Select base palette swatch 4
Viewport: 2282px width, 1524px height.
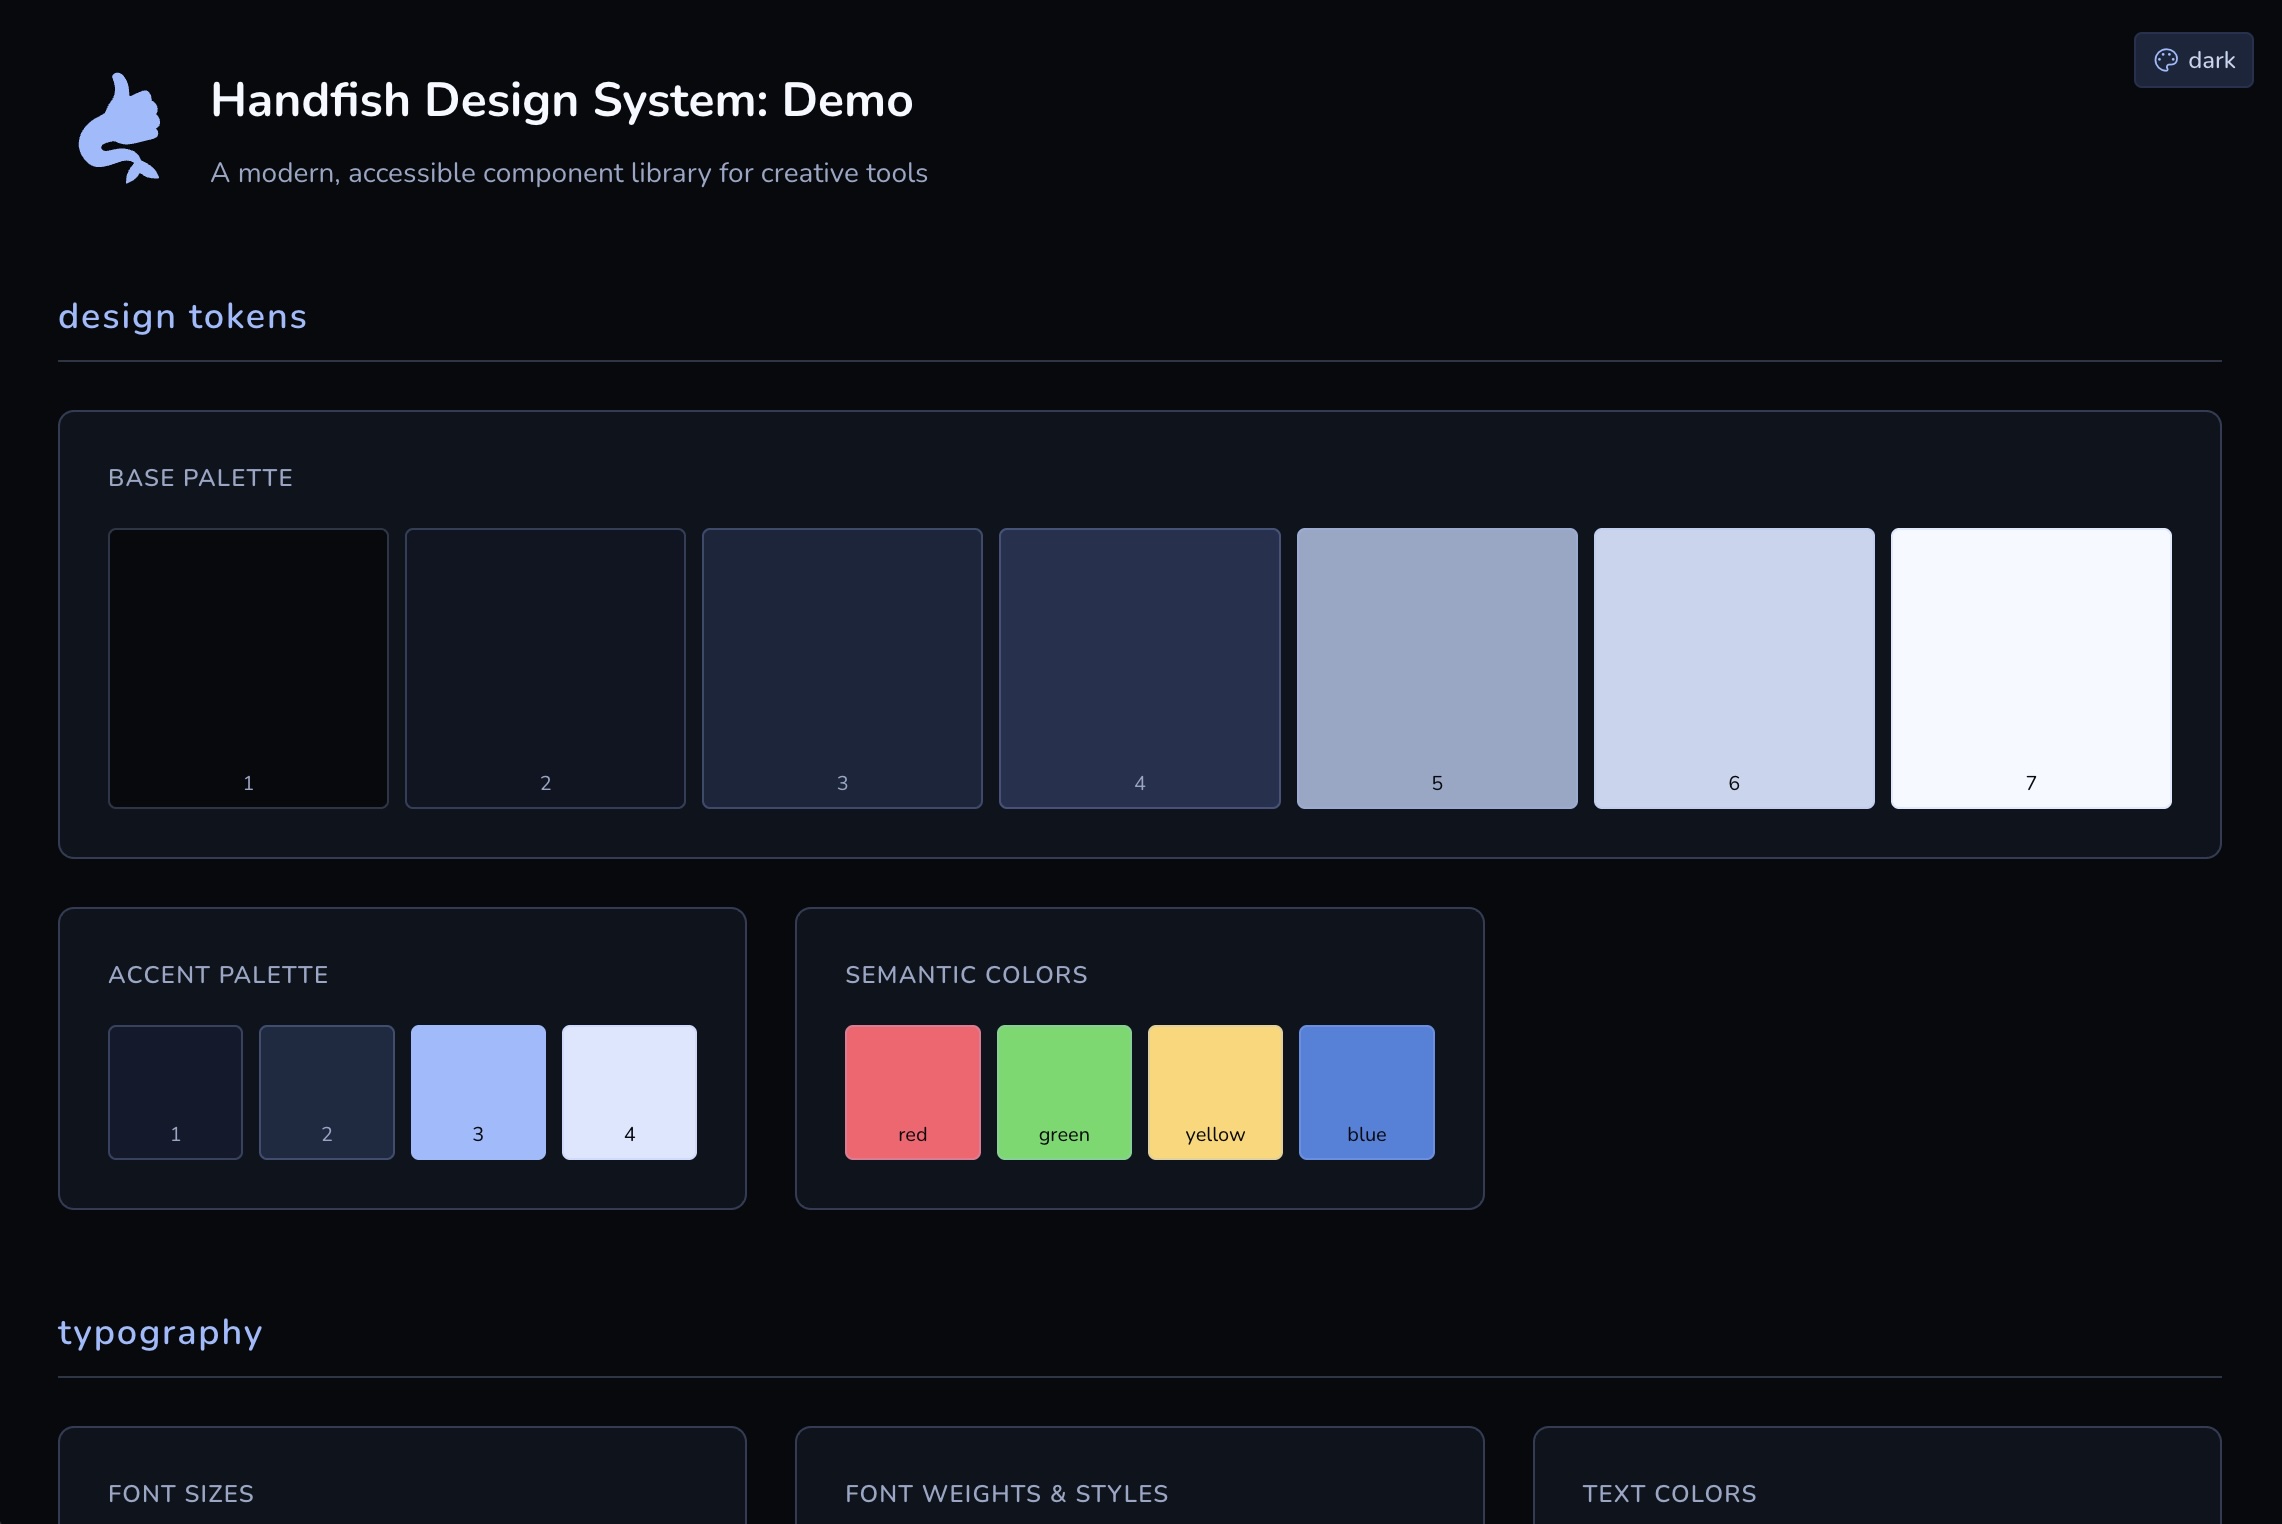point(1139,668)
